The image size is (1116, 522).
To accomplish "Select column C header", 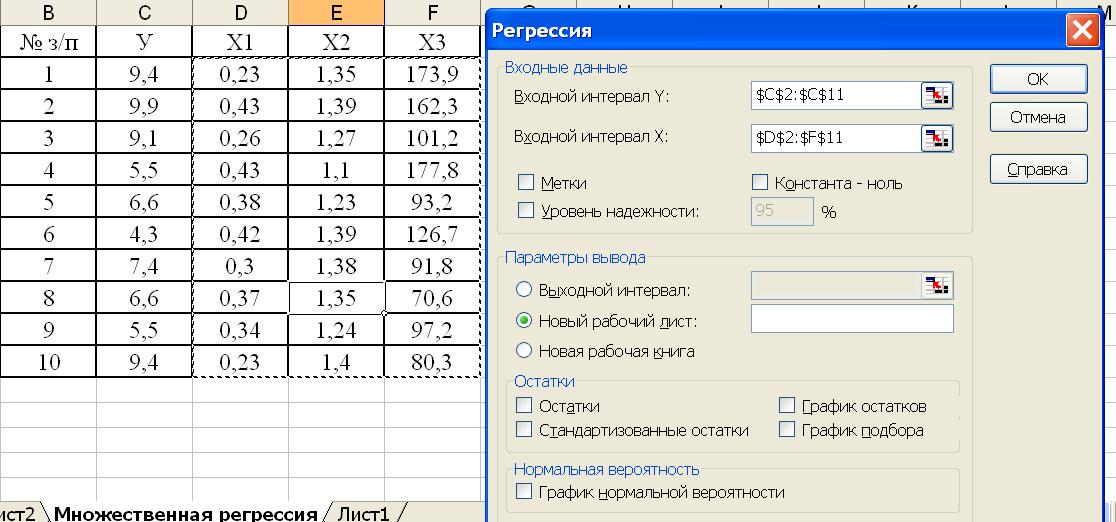I will pyautogui.click(x=144, y=12).
